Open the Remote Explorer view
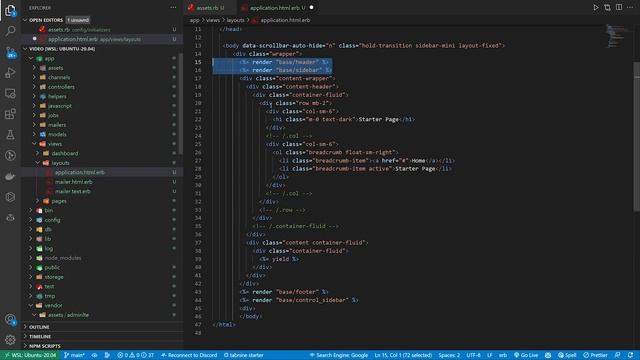 10,93
